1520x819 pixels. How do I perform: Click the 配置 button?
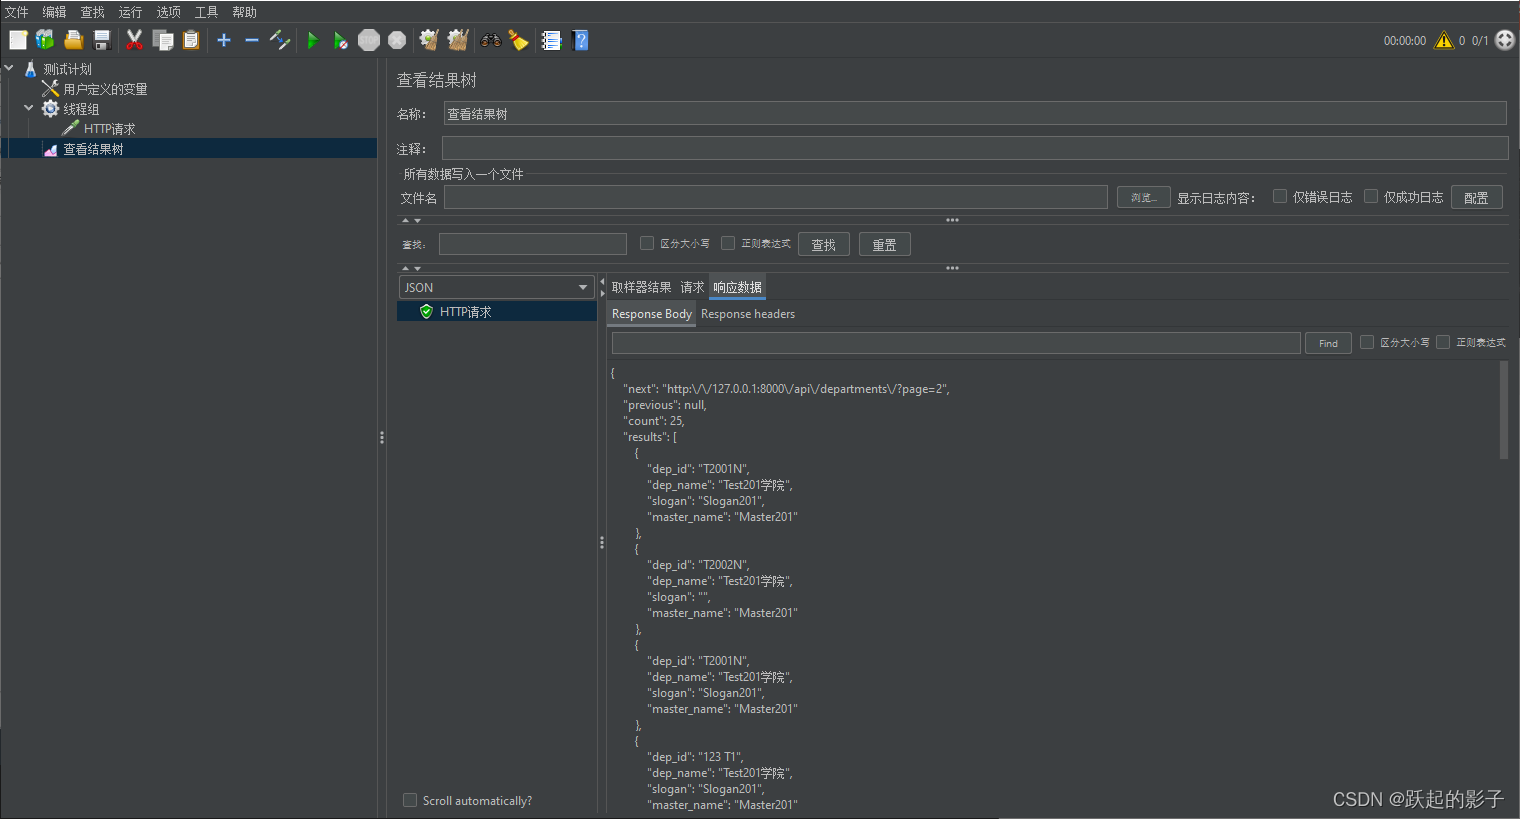click(x=1476, y=197)
